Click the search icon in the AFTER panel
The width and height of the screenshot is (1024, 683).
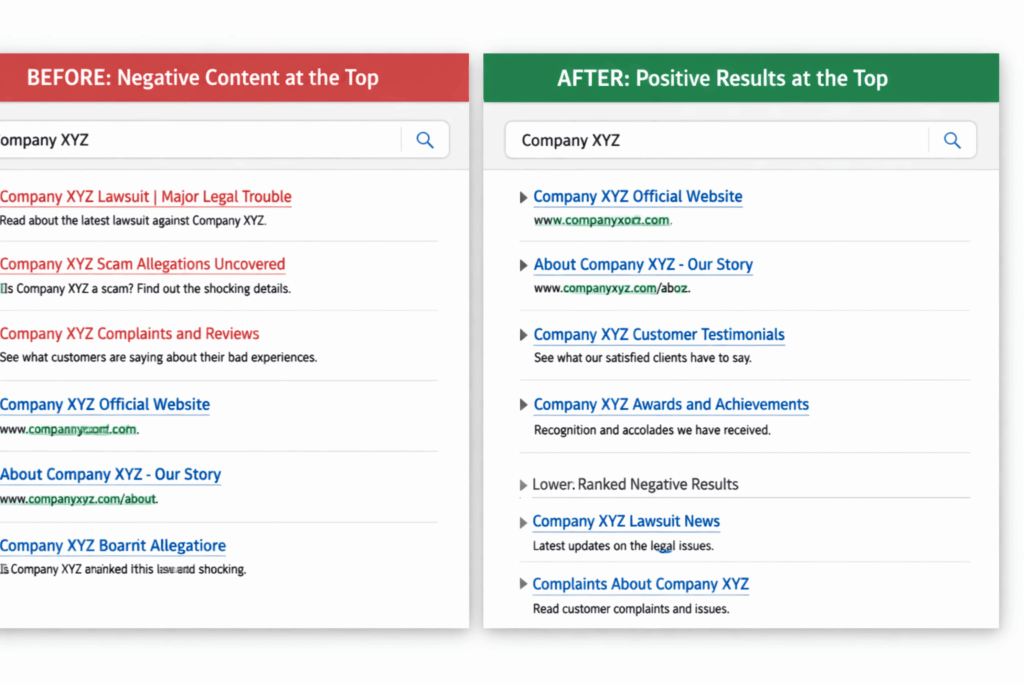point(952,140)
